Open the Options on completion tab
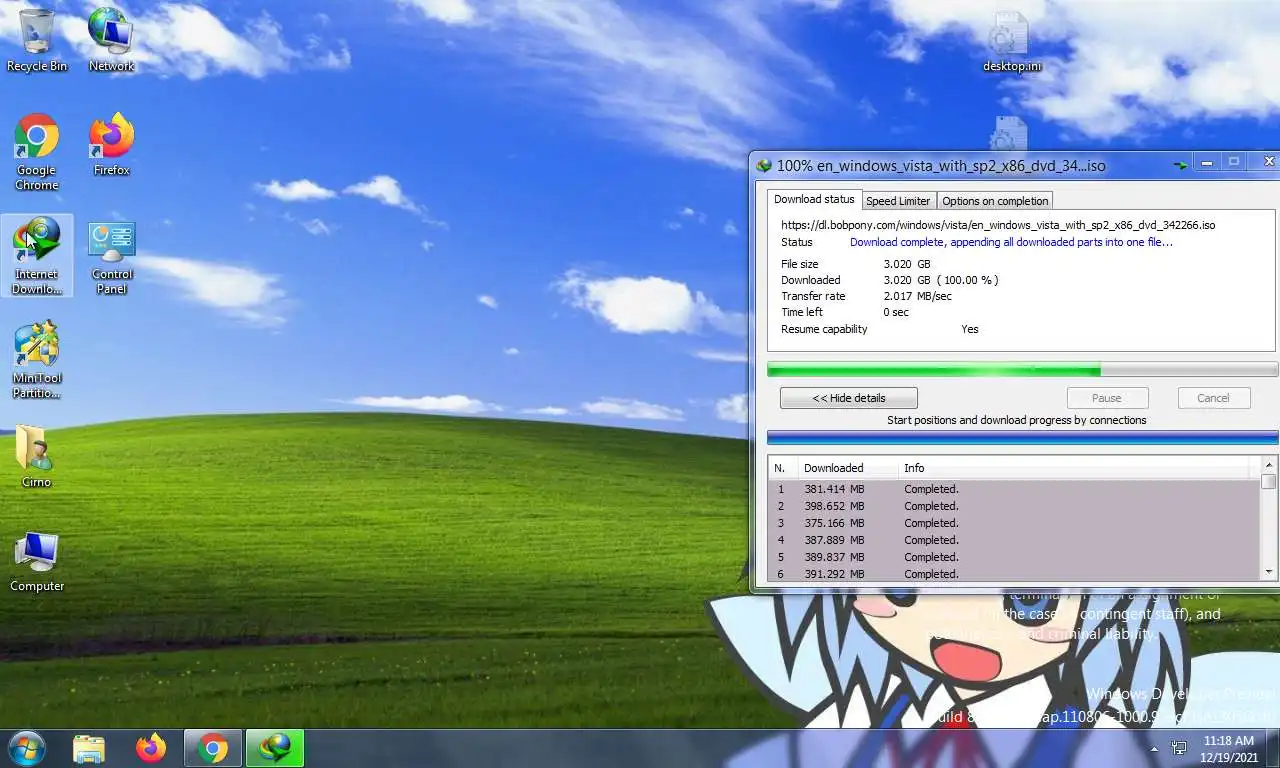Screen dimensions: 1280x768 pos(995,201)
